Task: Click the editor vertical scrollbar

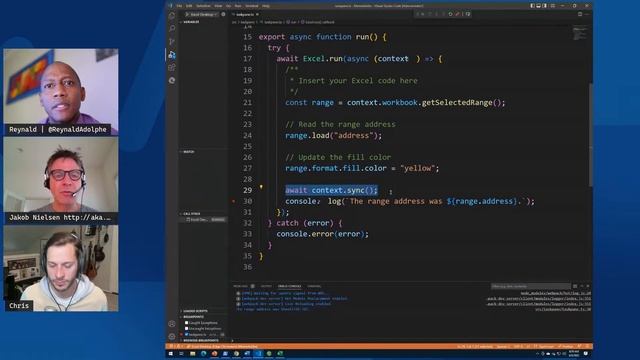Action: (591, 135)
